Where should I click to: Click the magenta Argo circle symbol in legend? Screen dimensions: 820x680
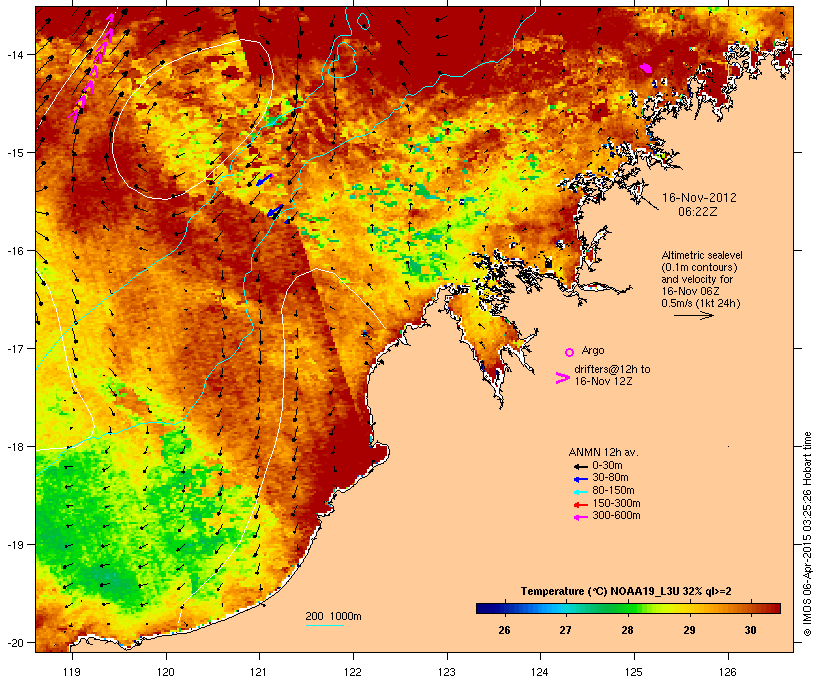[569, 352]
